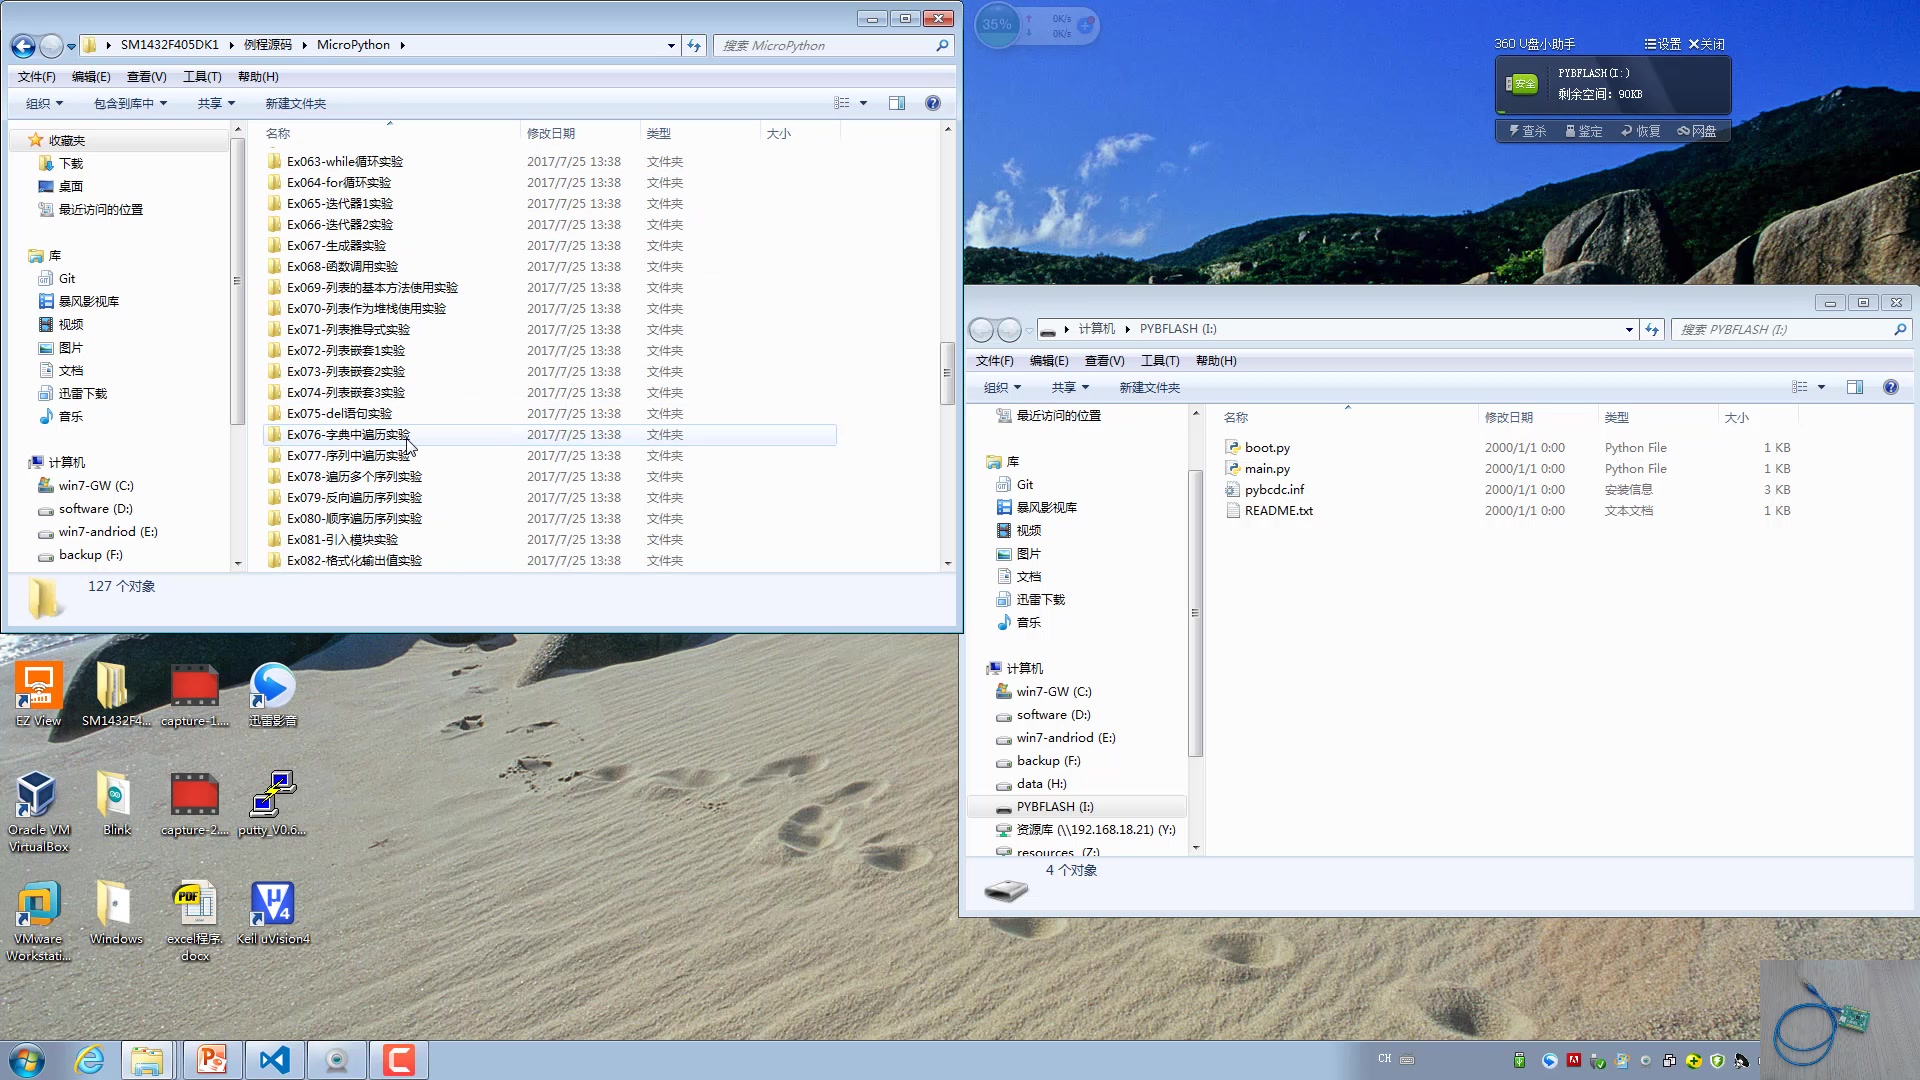Open 查看(V) menu in PYBFLASH window
The width and height of the screenshot is (1920, 1080).
pos(1104,361)
